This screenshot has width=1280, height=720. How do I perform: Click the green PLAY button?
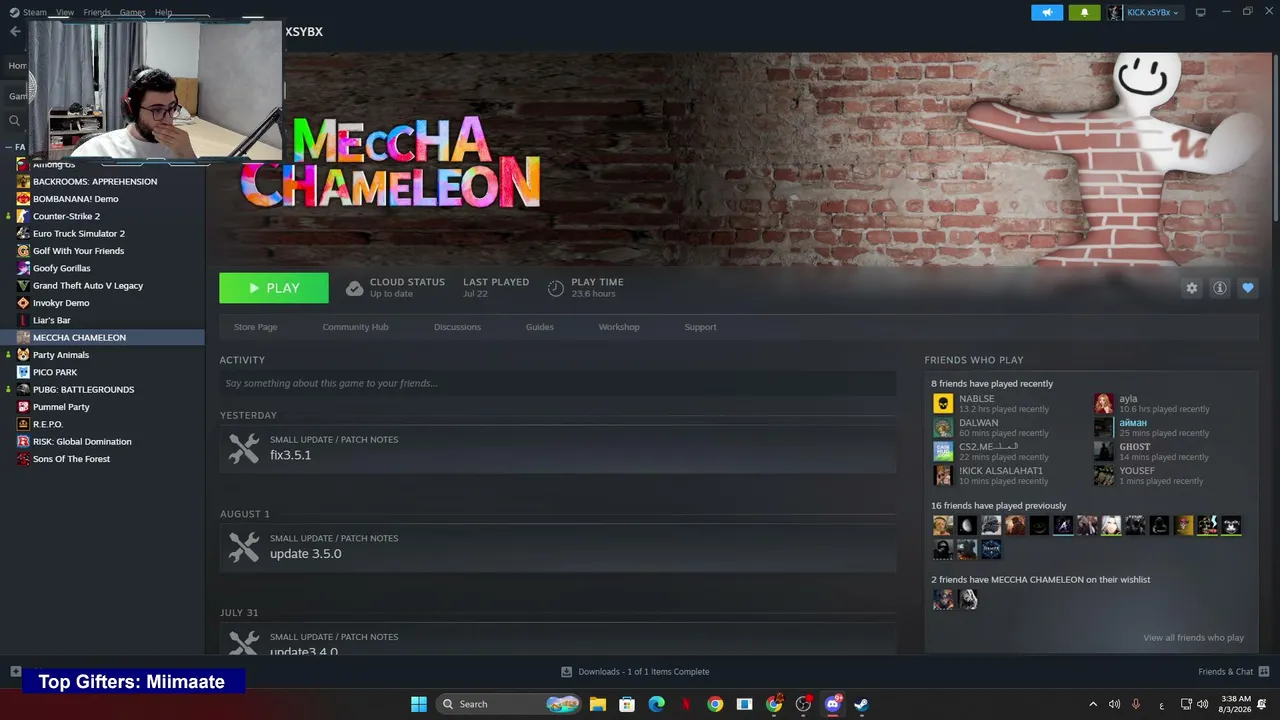point(274,288)
